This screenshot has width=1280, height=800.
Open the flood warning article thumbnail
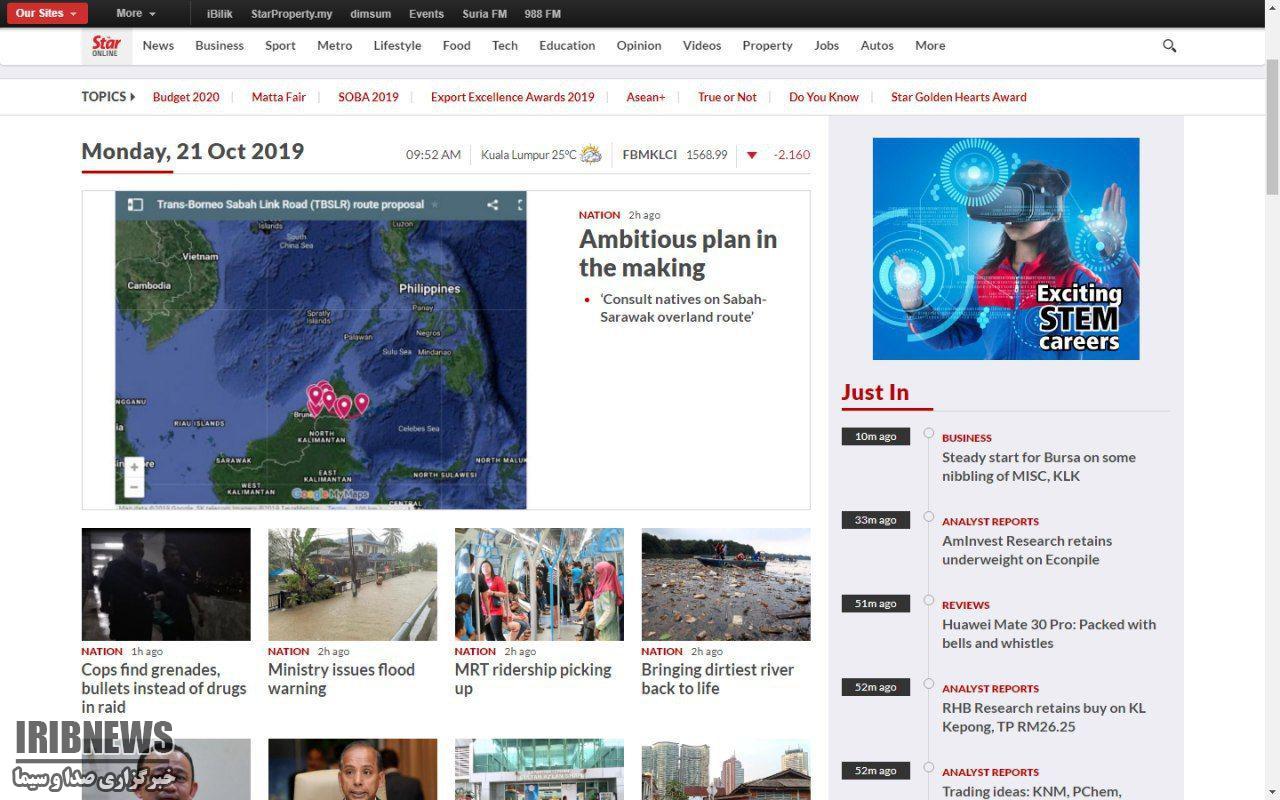352,584
